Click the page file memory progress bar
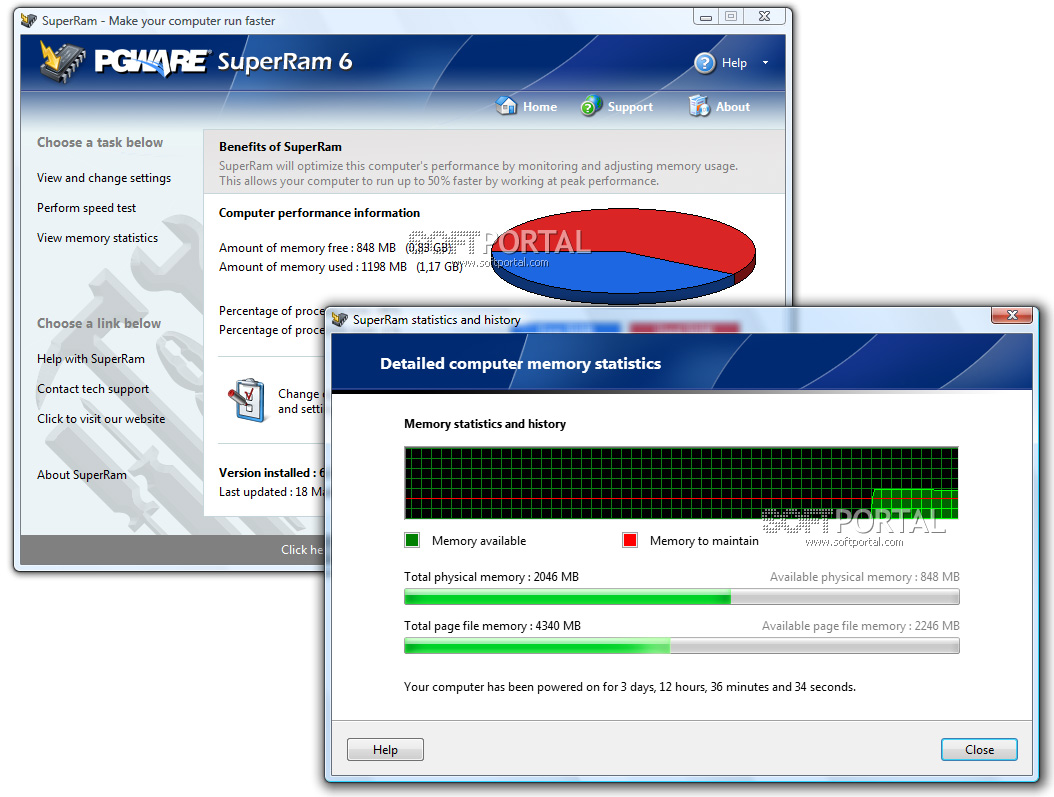This screenshot has height=797, width=1054. click(682, 646)
